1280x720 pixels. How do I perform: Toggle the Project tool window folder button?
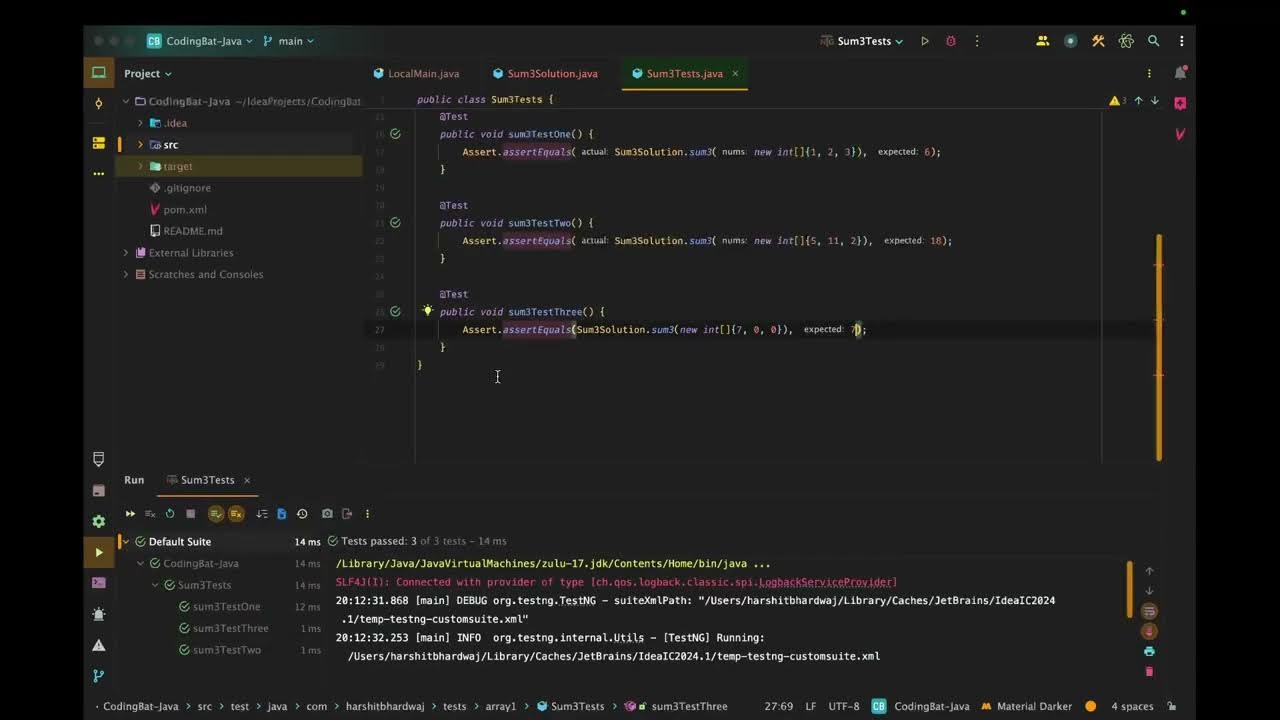(98, 72)
